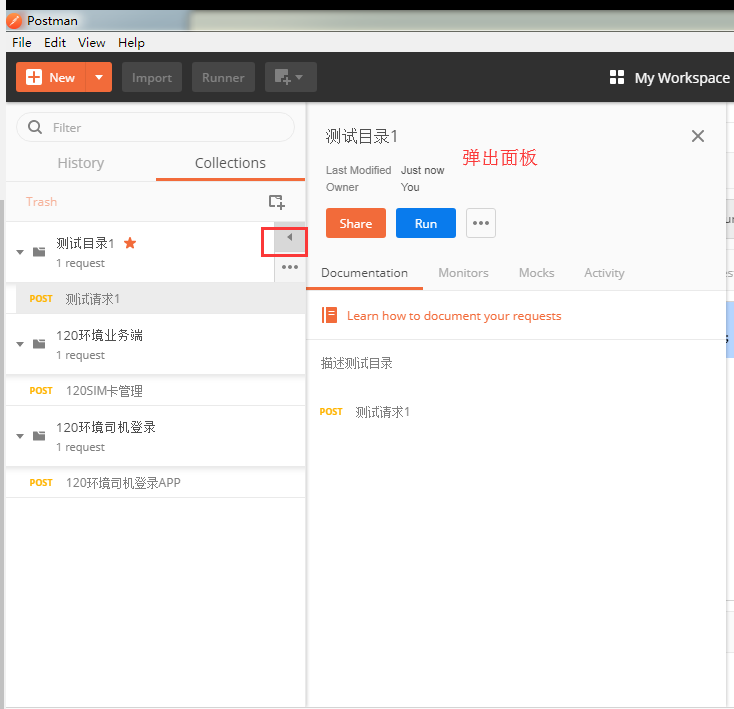Click the folder icon of 120环境司机登录
The height and width of the screenshot is (709, 734).
(x=39, y=436)
